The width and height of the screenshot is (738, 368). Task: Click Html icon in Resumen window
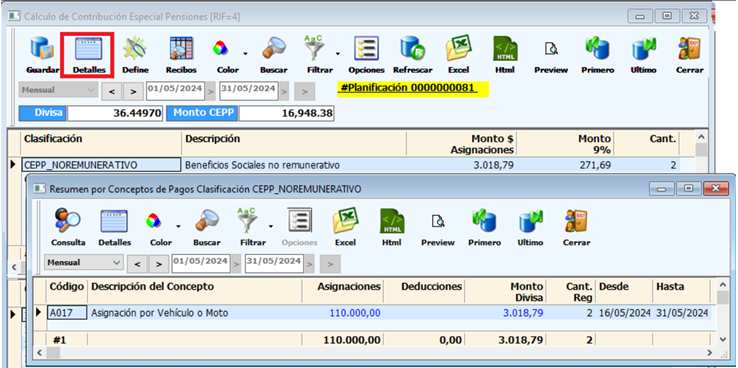pos(392,221)
